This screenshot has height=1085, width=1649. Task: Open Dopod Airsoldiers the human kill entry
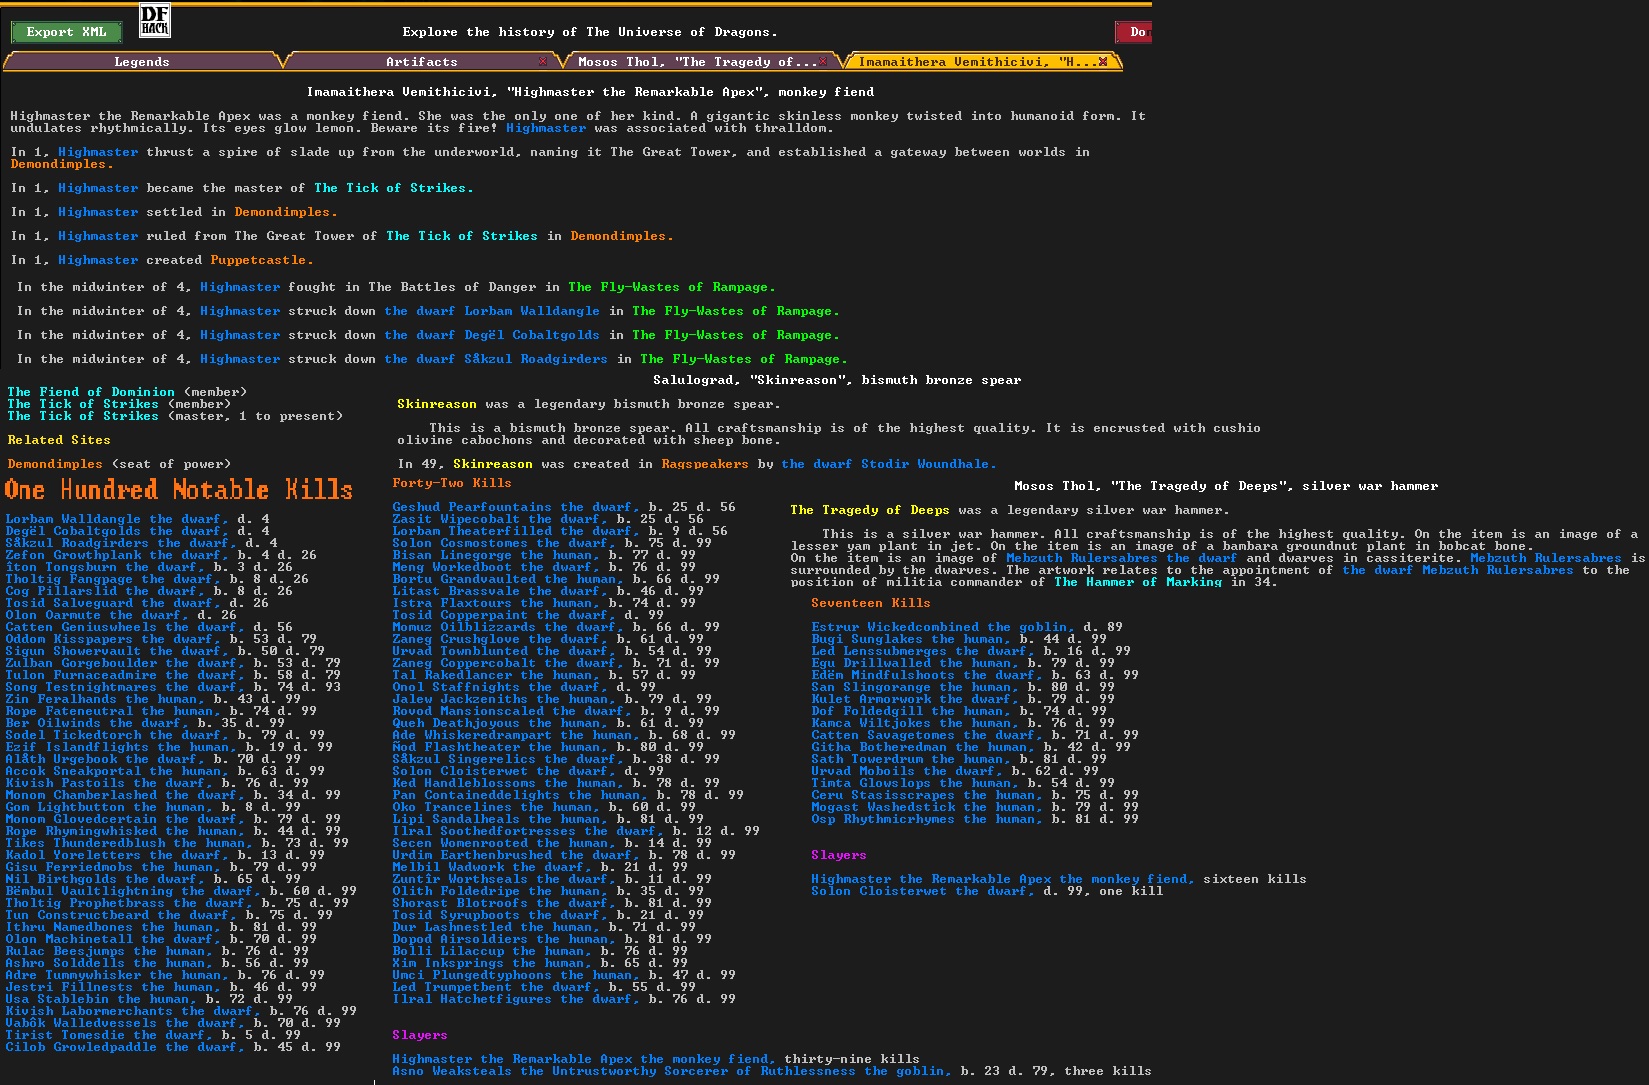551,939
